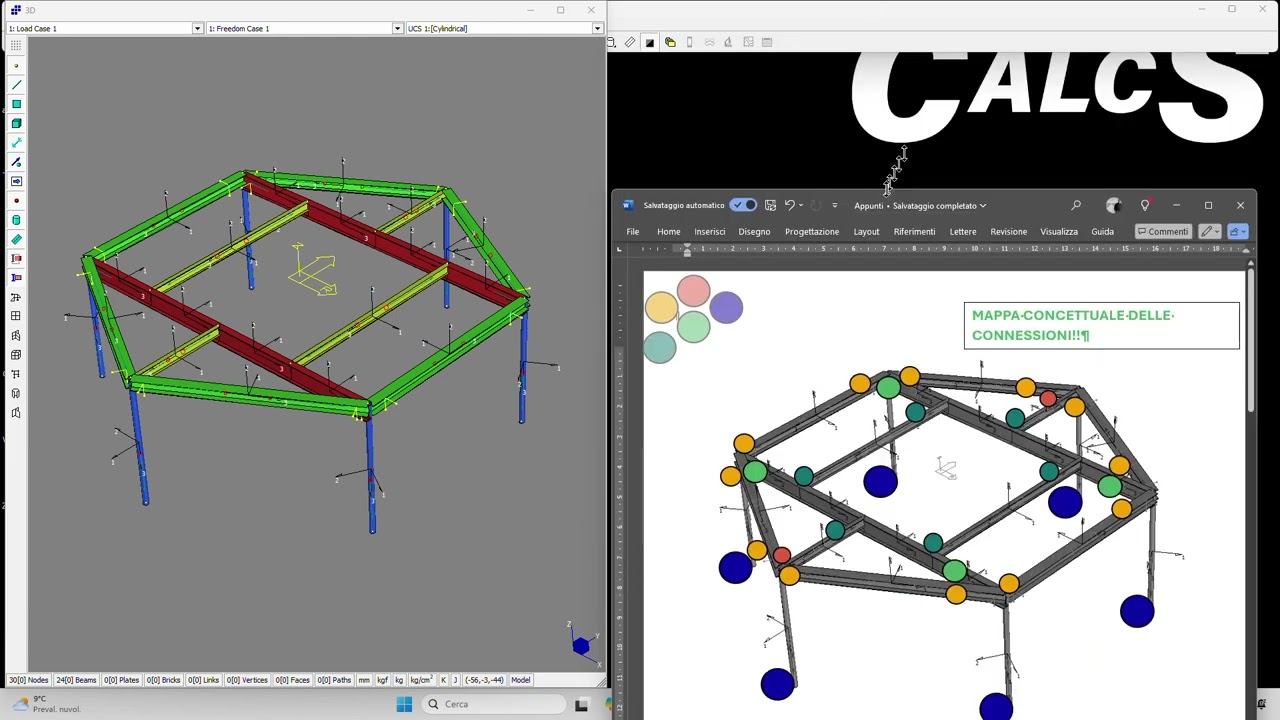
Task: Open Word search magnifier
Action: pos(1076,205)
